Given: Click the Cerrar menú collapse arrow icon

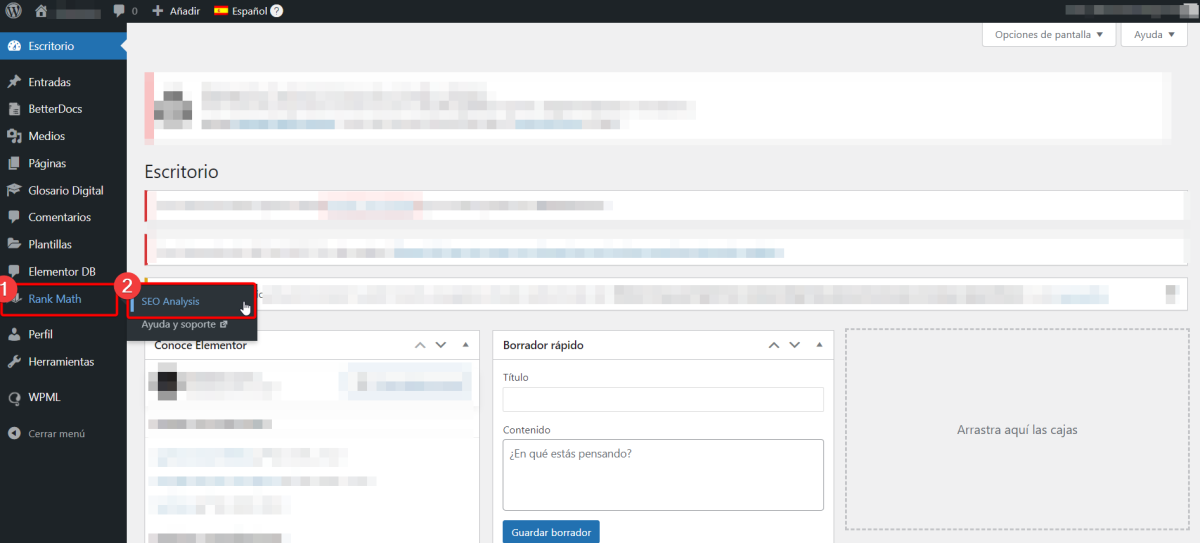Looking at the screenshot, I should pos(14,434).
